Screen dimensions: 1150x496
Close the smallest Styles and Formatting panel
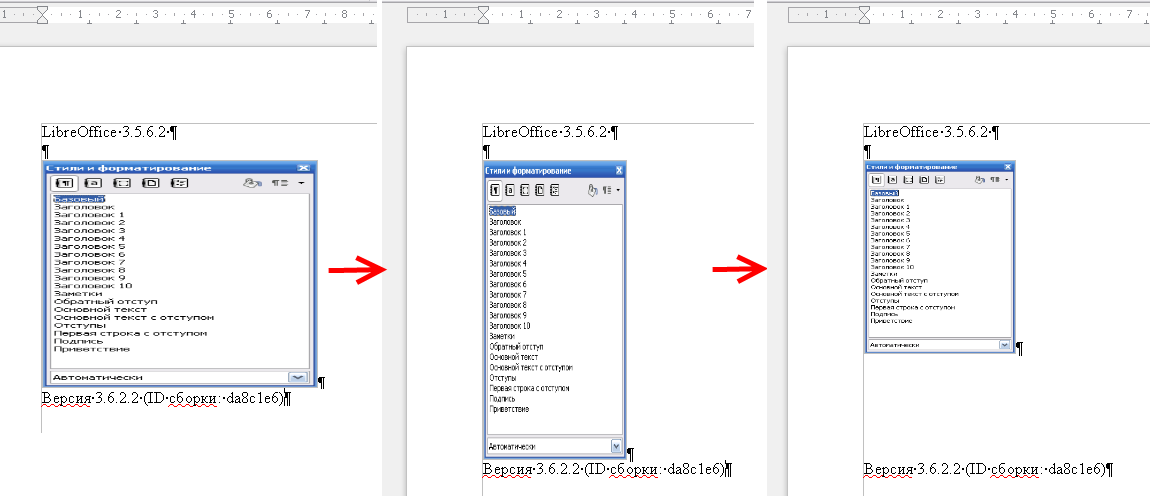pos(1008,167)
